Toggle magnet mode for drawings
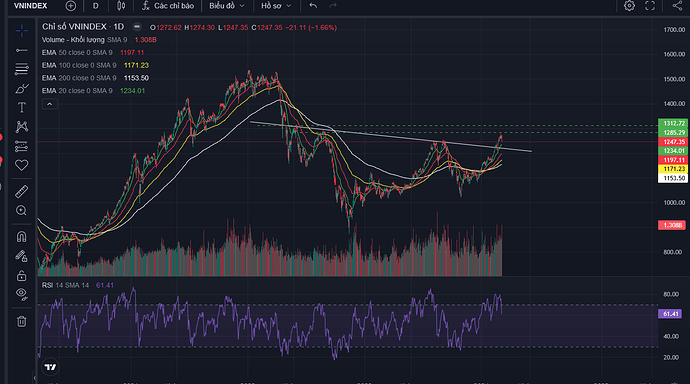 pos(22,237)
